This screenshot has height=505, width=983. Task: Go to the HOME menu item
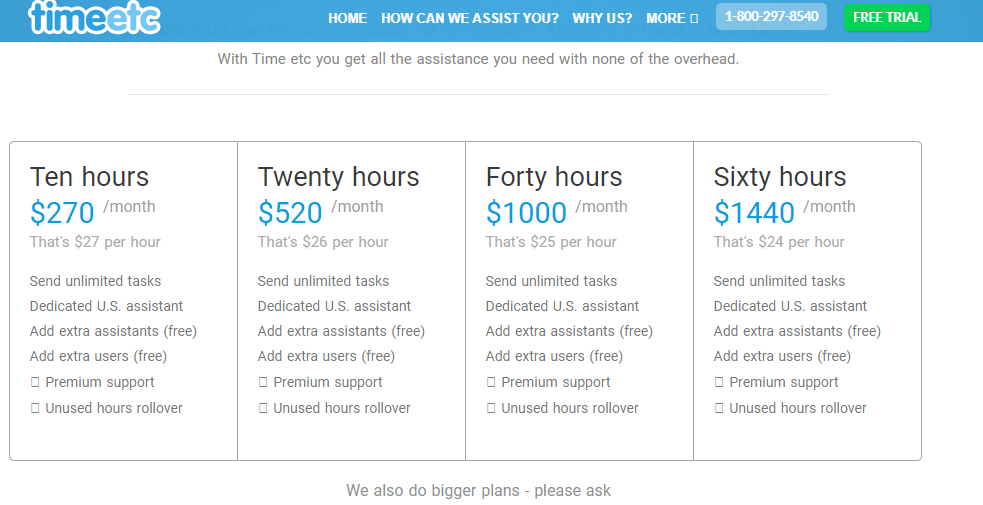pyautogui.click(x=347, y=18)
